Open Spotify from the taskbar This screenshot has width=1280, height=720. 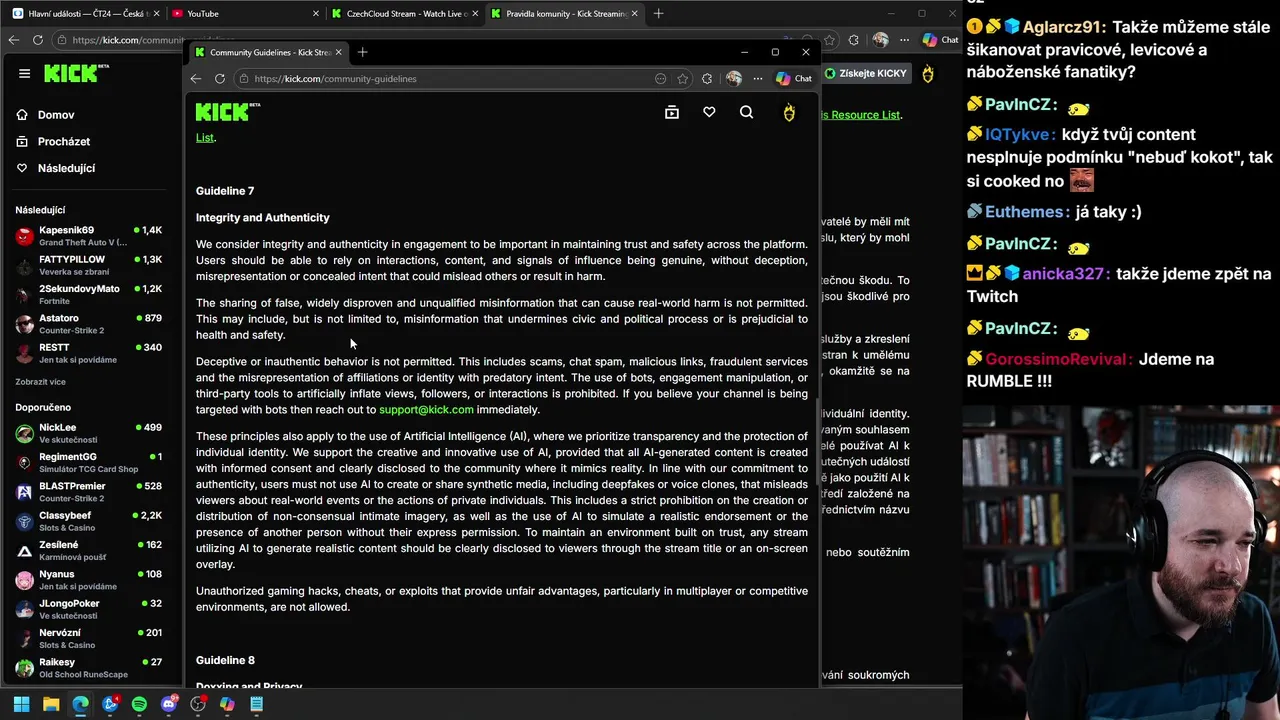click(x=139, y=704)
